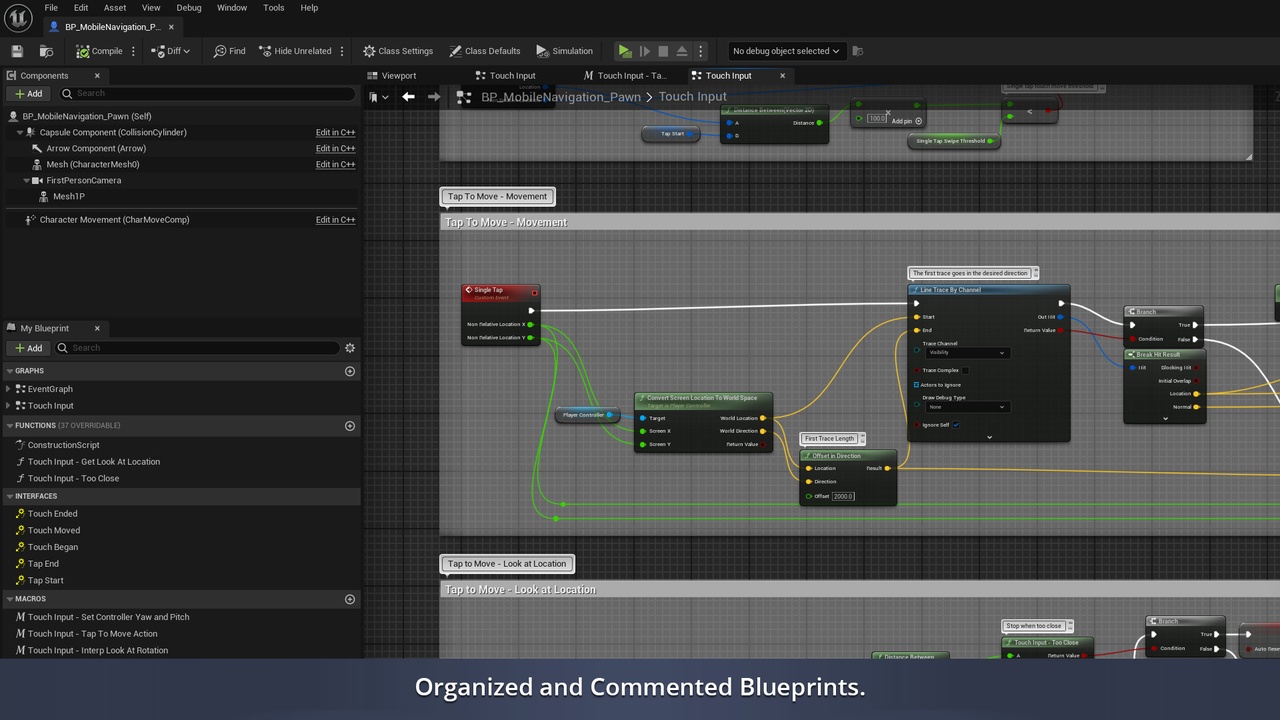Collapse the FirstPersonCamera tree item
The width and height of the screenshot is (1280, 720).
tap(27, 181)
